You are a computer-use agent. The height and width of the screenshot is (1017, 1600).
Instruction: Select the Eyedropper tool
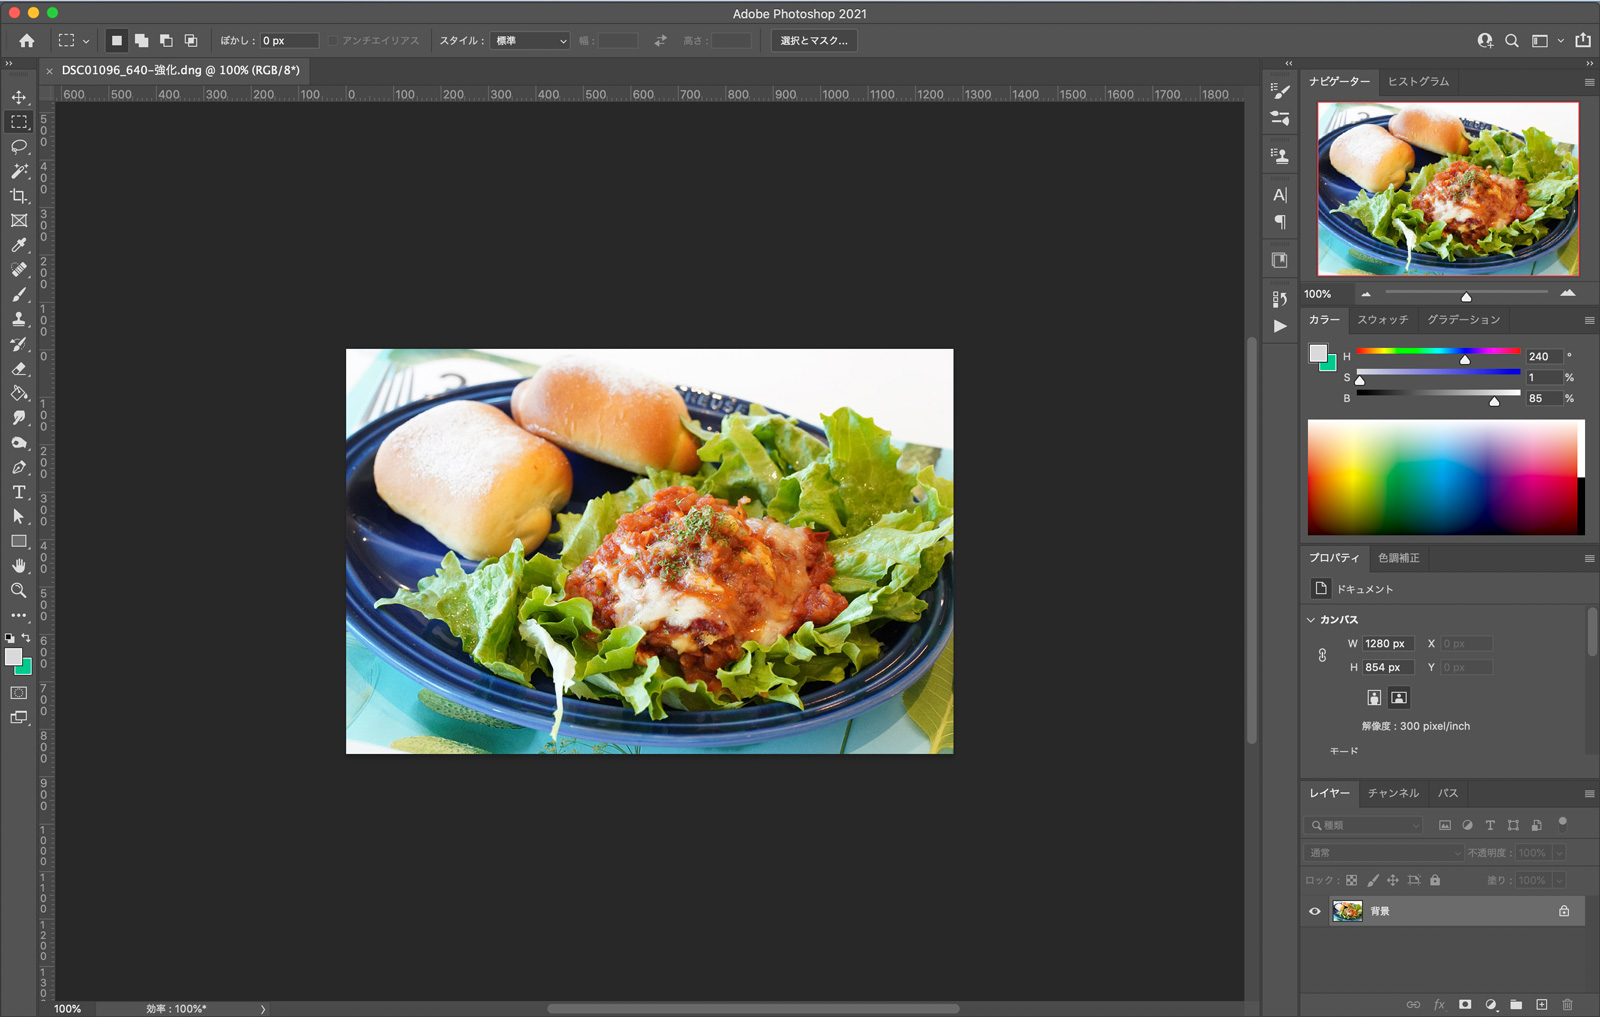click(19, 245)
